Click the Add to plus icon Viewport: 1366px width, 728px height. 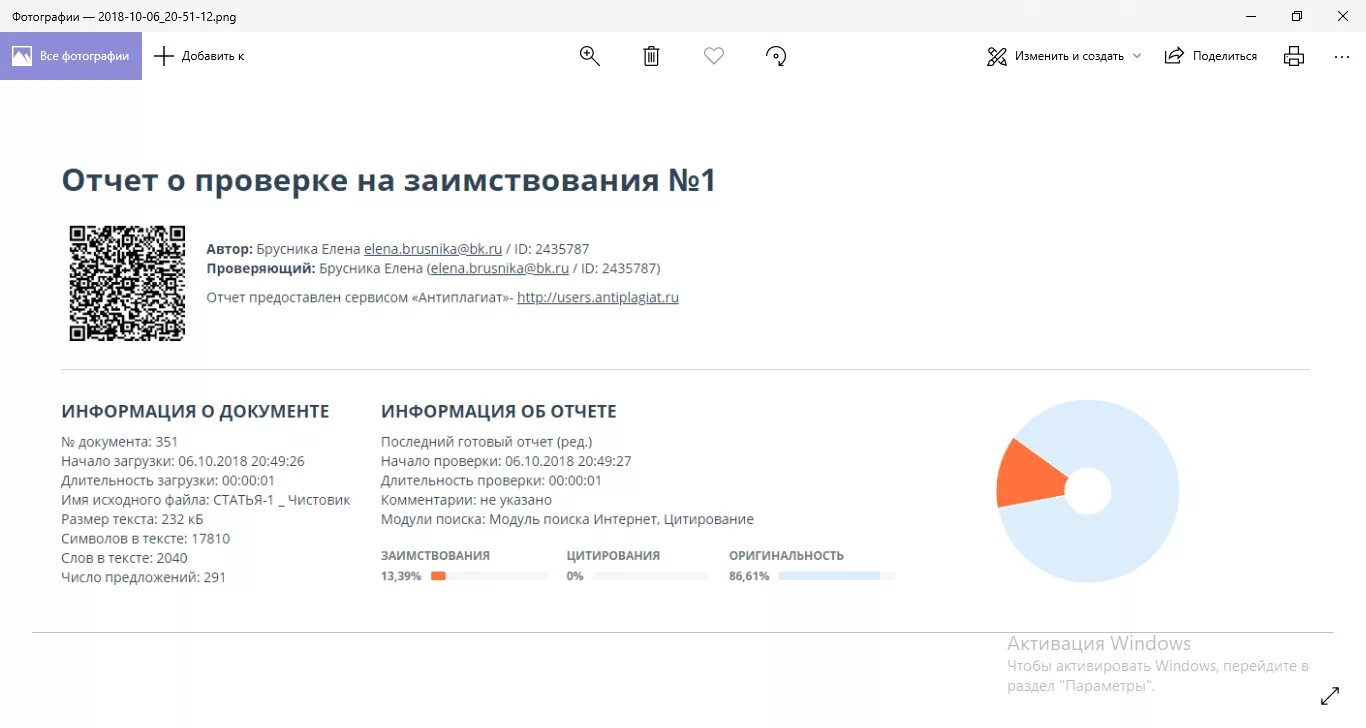(x=164, y=56)
